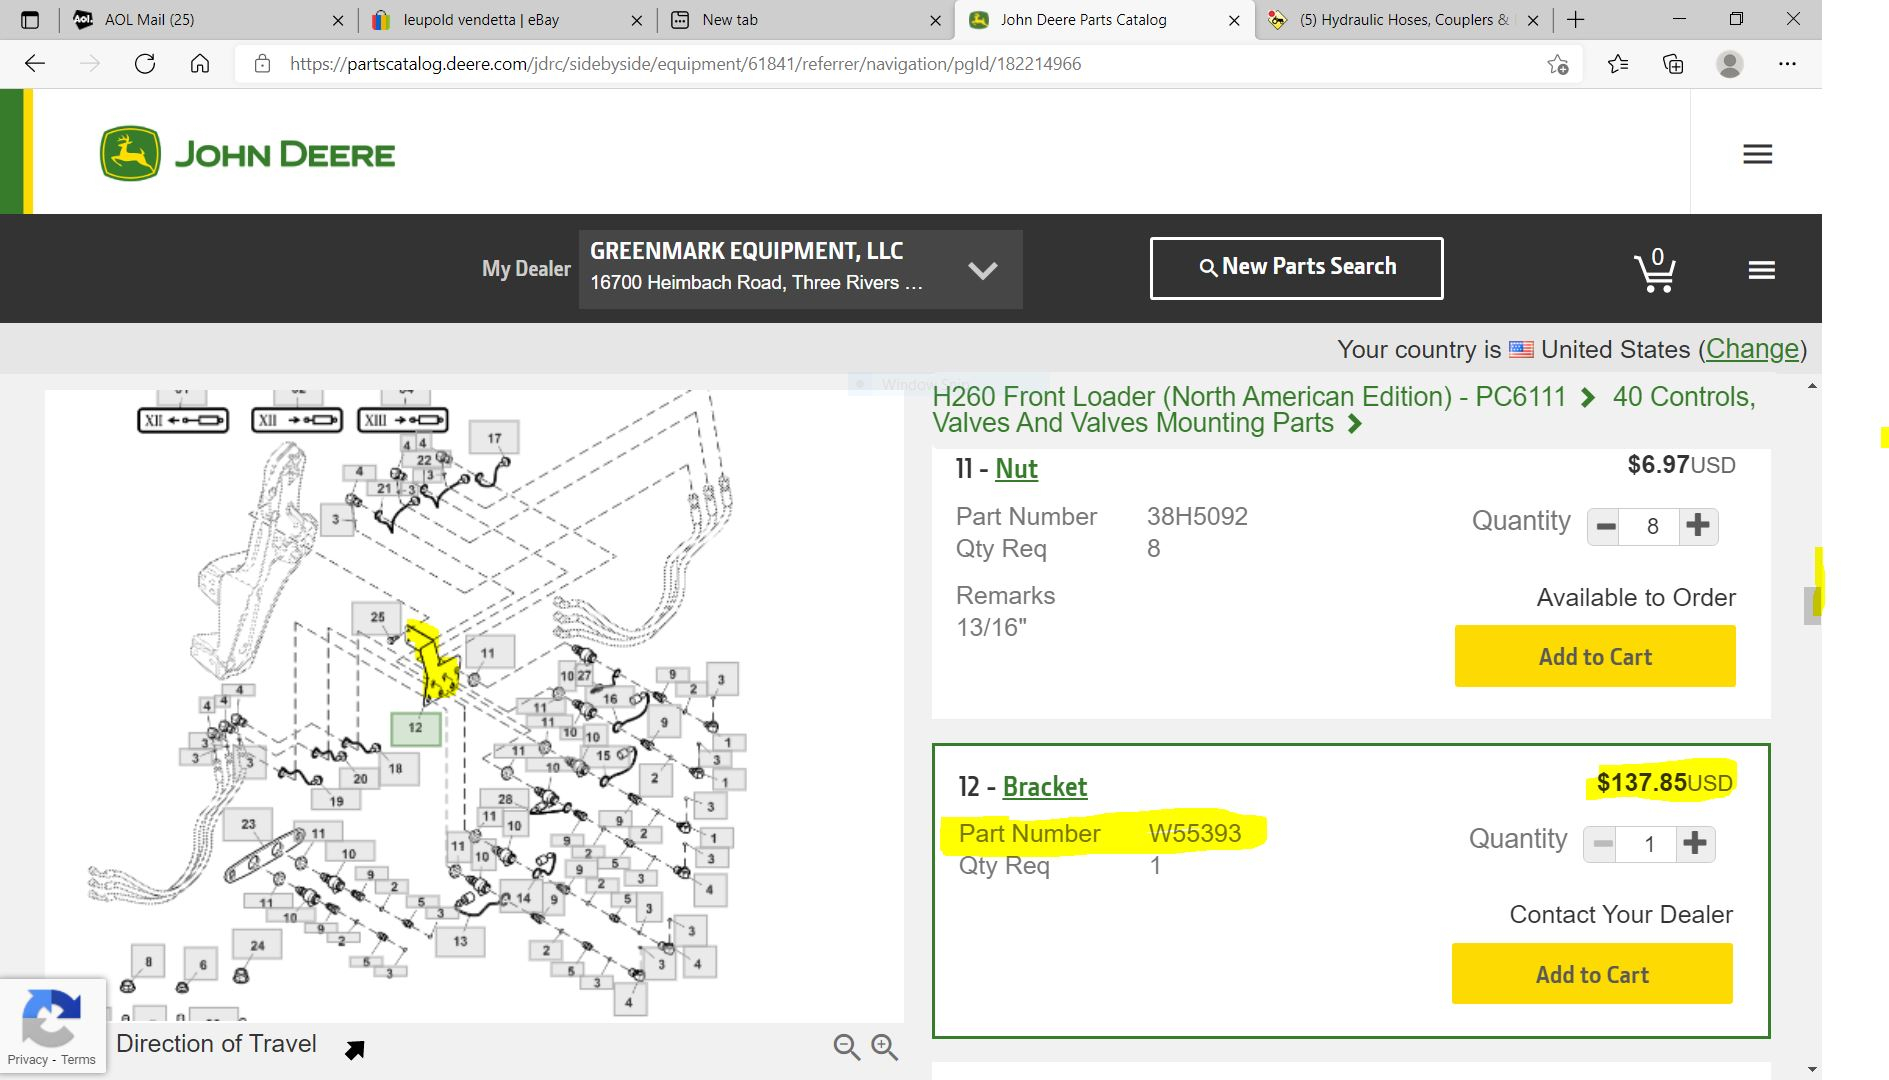Image resolution: width=1889 pixels, height=1080 pixels.
Task: Add this page to favorites
Action: [1557, 64]
